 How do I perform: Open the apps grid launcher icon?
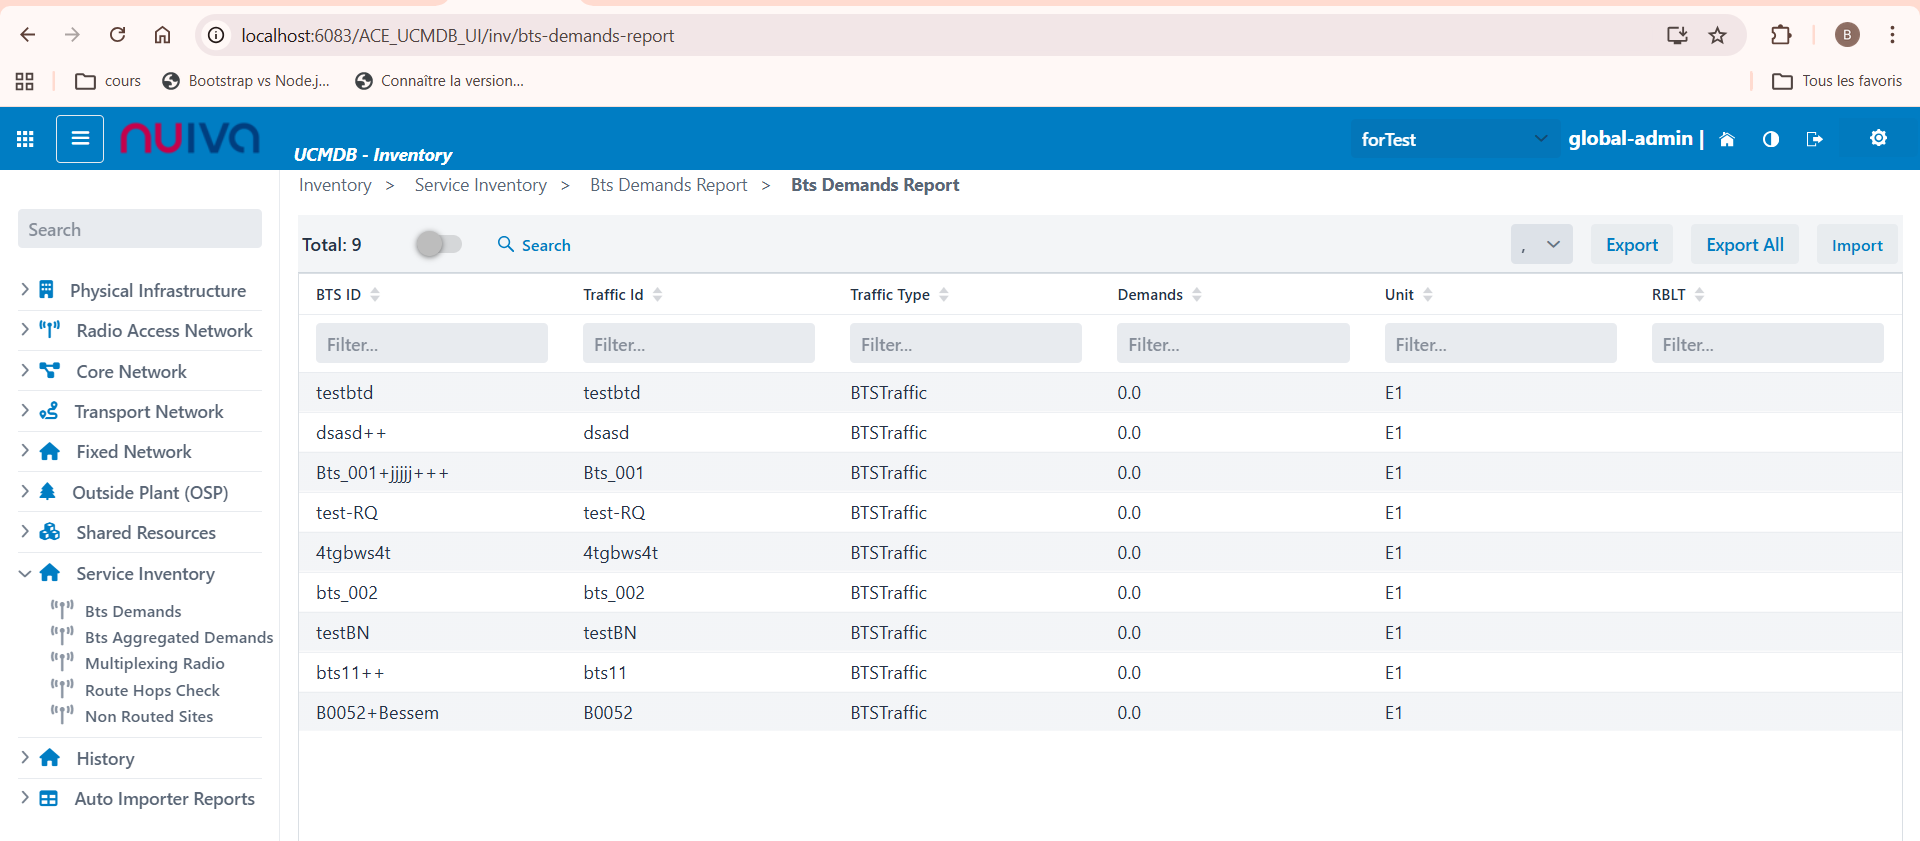[x=25, y=139]
